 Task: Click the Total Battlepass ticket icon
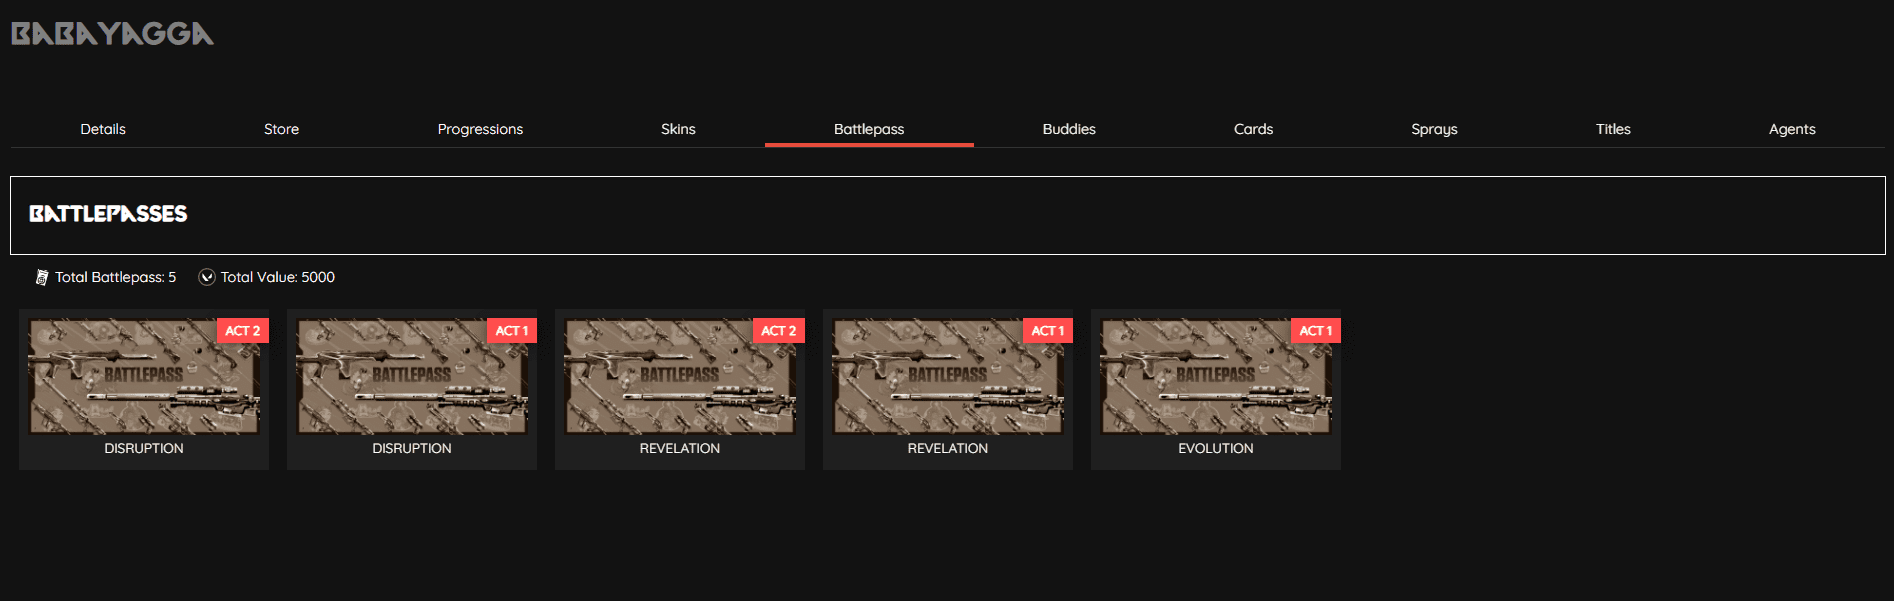click(41, 277)
